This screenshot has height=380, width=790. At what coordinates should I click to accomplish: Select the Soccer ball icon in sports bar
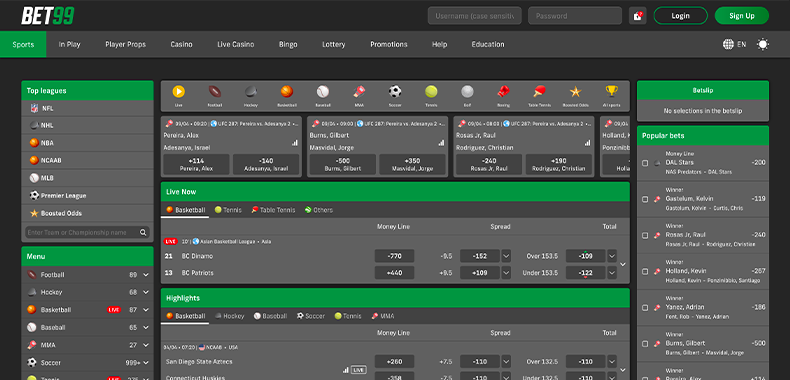click(395, 92)
